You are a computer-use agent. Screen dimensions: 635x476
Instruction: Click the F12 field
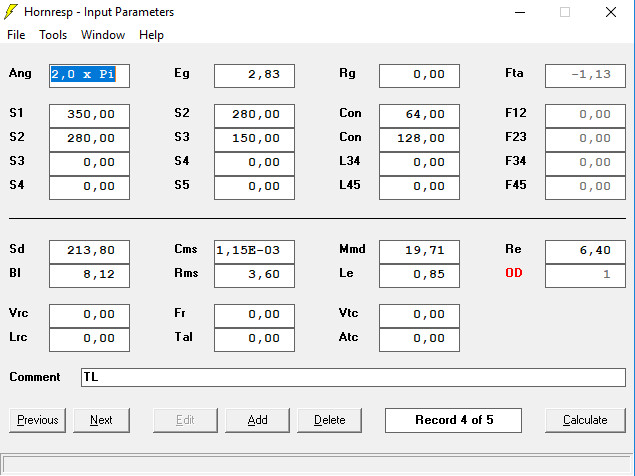pos(585,116)
